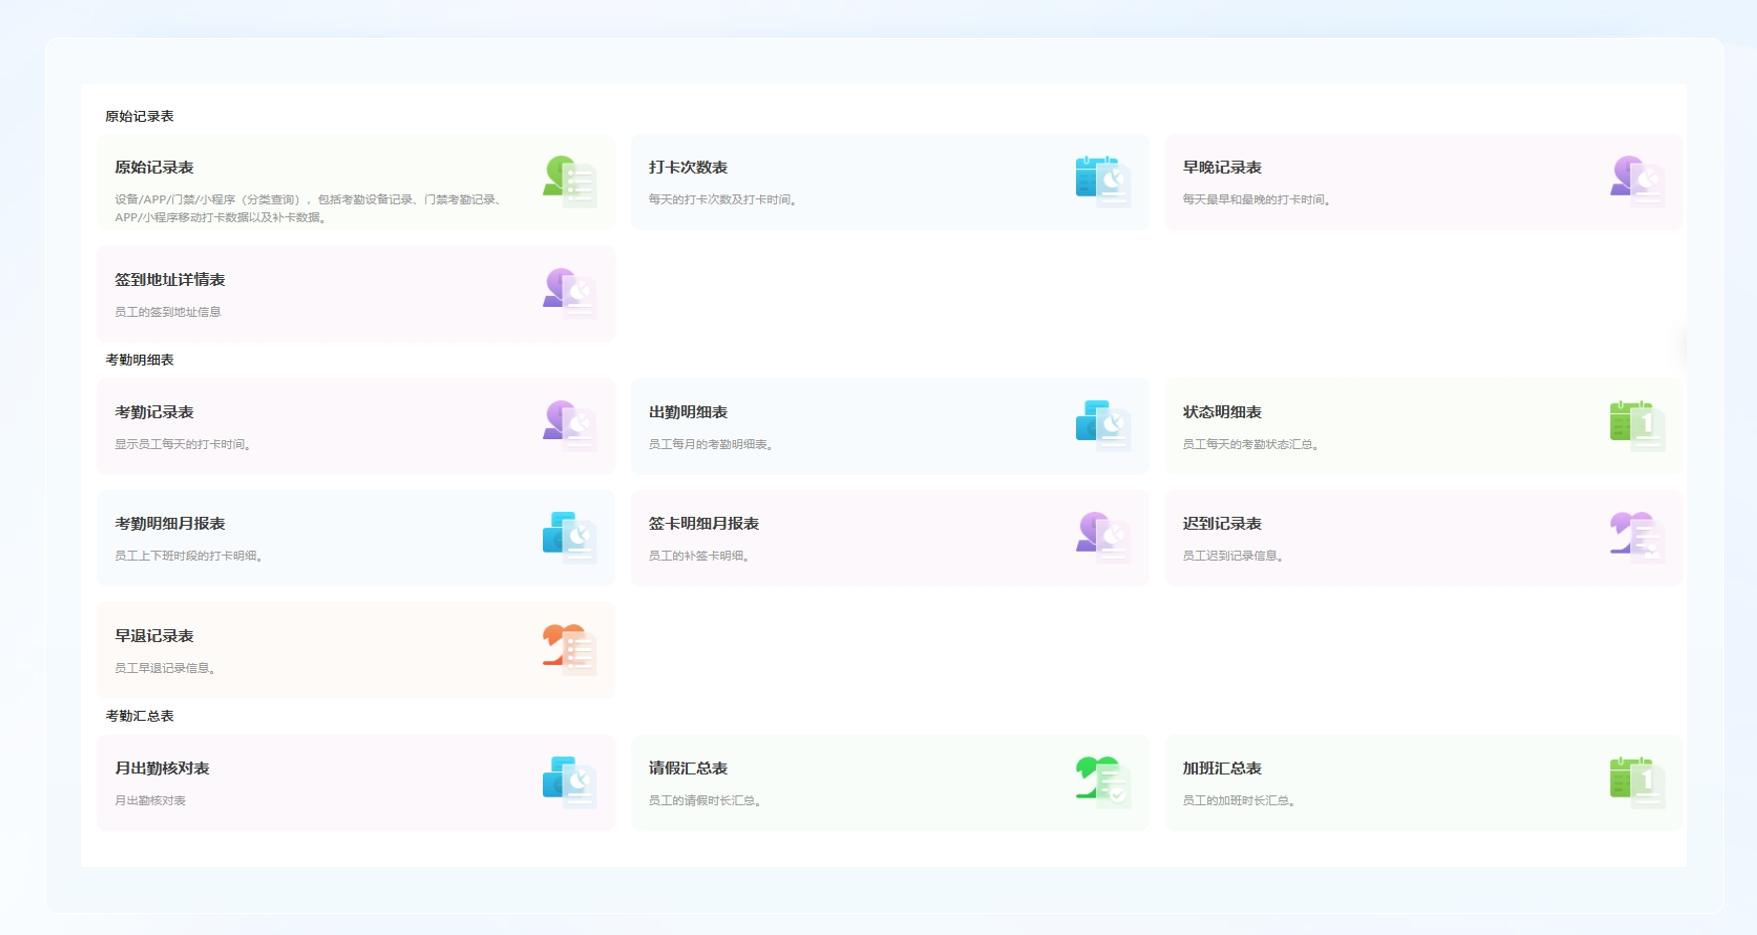The width and height of the screenshot is (1757, 935).
Task: Click the 请假汇总表 green icon
Action: pyautogui.click(x=1103, y=782)
